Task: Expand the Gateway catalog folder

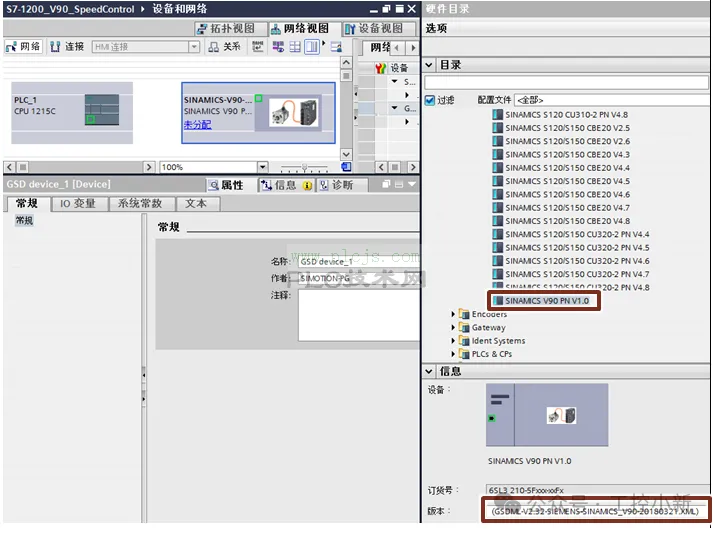Action: [453, 327]
